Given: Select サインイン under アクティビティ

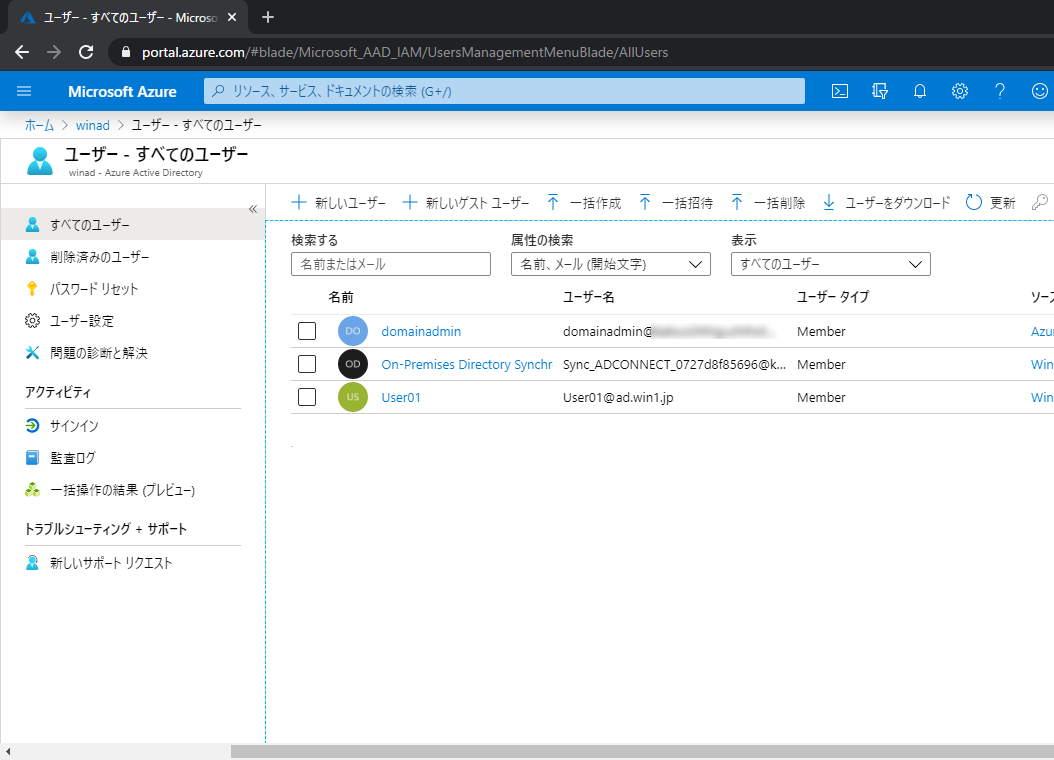Looking at the screenshot, I should pos(132,425).
